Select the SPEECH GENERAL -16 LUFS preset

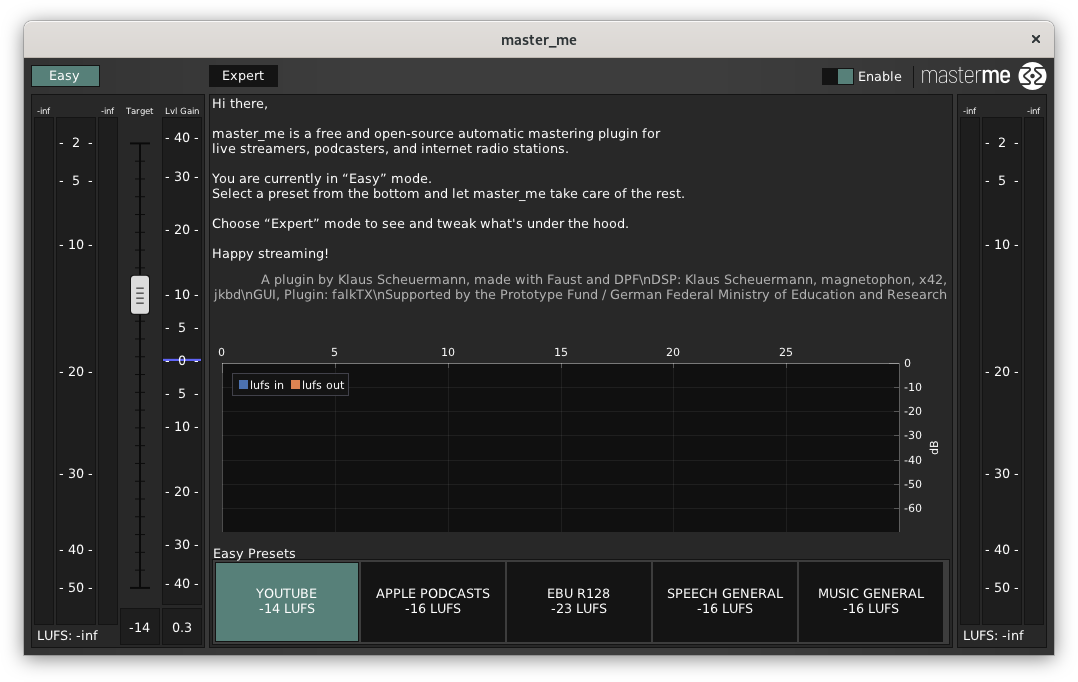coord(724,601)
